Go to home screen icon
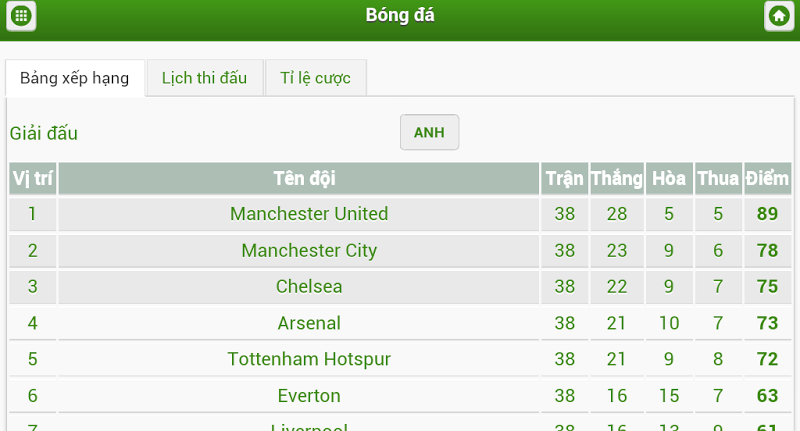 click(779, 16)
